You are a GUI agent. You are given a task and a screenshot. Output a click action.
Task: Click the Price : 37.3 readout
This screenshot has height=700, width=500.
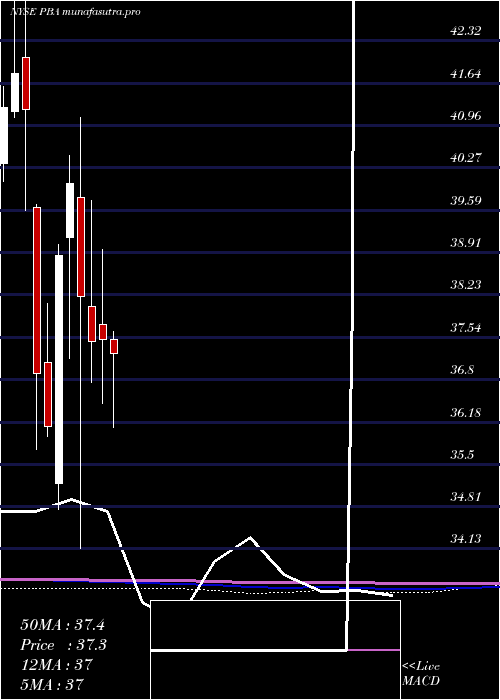pyautogui.click(x=63, y=645)
